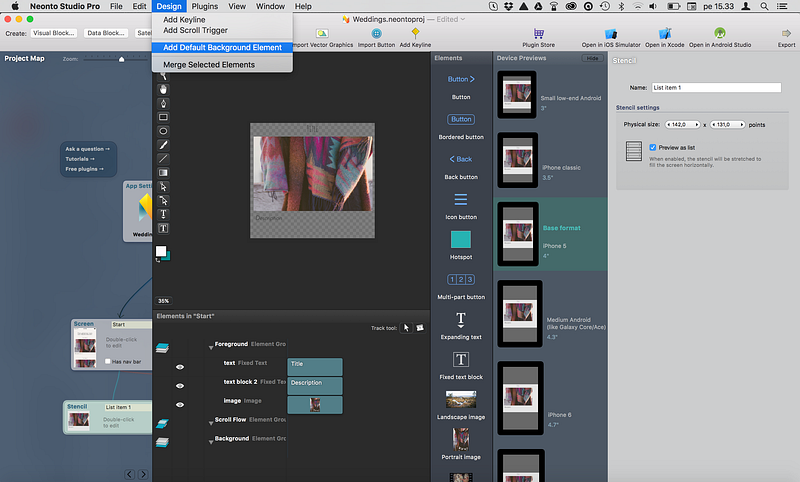Toggle the Has nav bar checkbox
Screen dimensions: 800x482
[108, 361]
